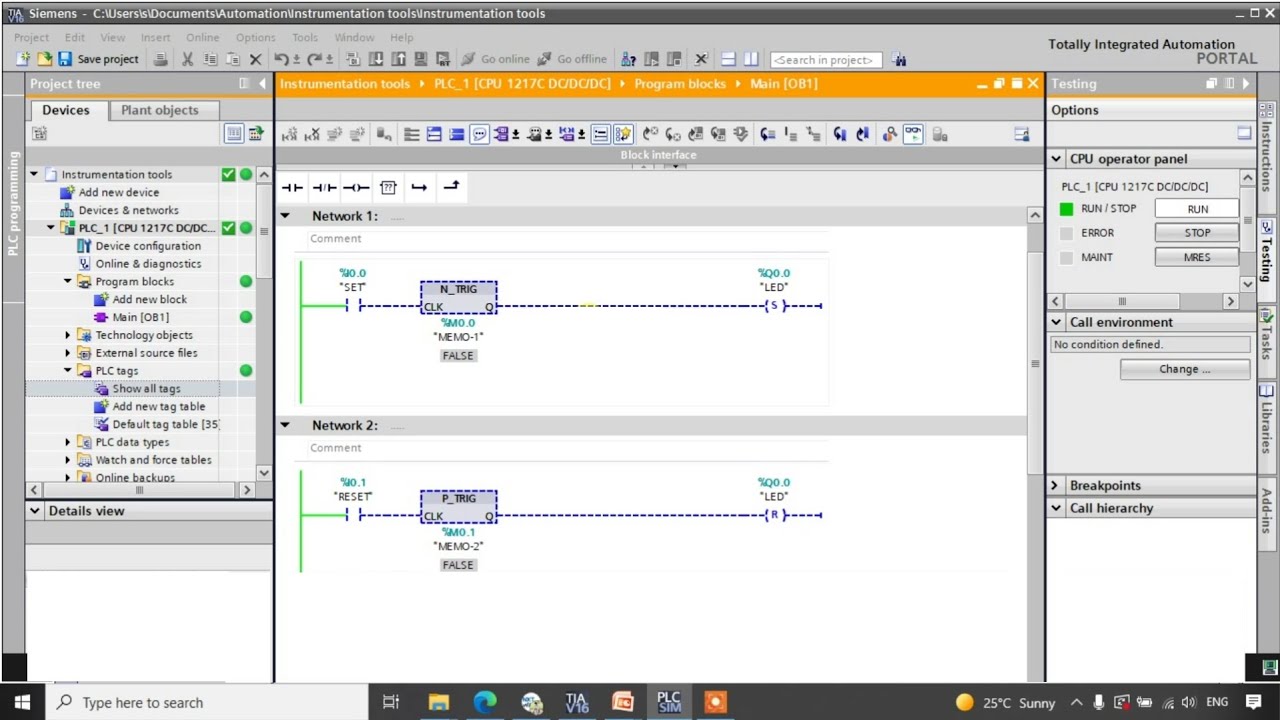Screen dimensions: 1280x720
Task: Toggle free-form comments display
Action: tap(479, 134)
